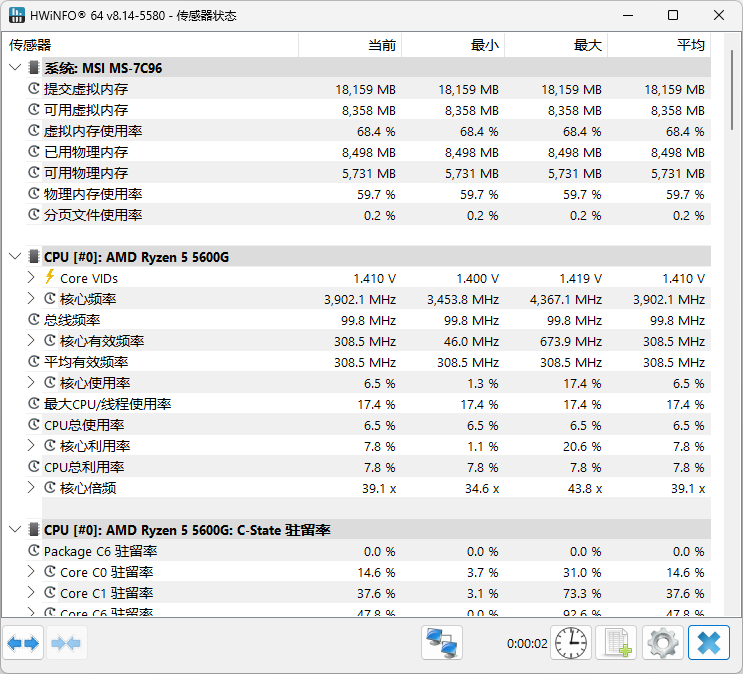Viewport: 743px width, 674px height.
Task: Click the clock icon next to CPU总利用率
Action: (34, 466)
